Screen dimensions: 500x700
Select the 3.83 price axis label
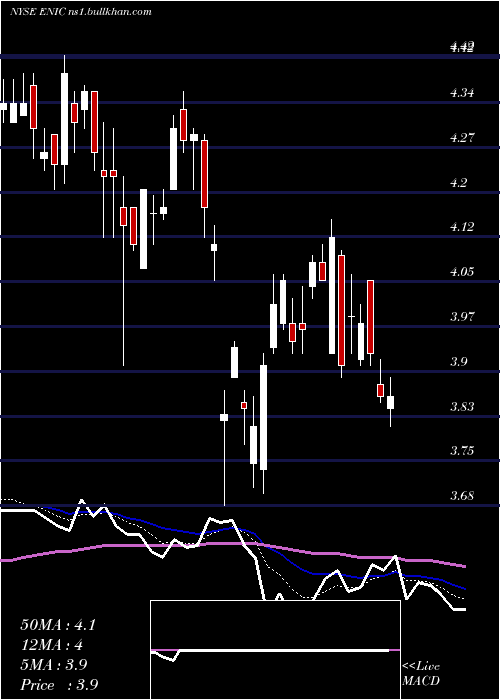(462, 406)
